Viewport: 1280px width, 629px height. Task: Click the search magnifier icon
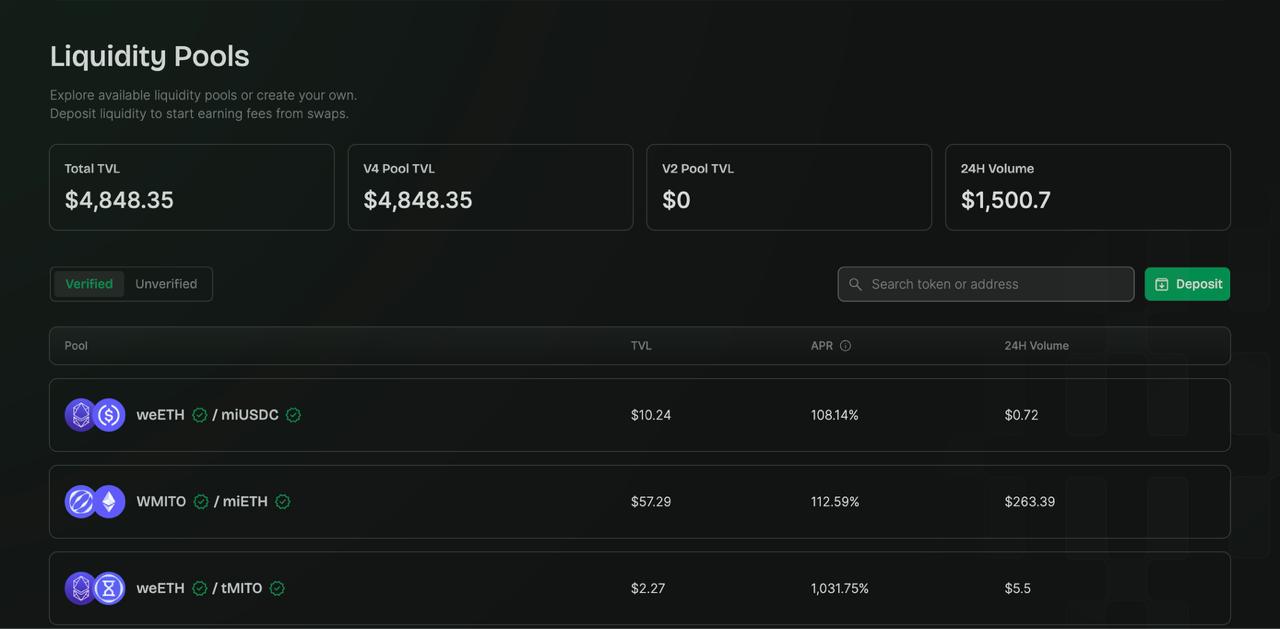(x=855, y=284)
